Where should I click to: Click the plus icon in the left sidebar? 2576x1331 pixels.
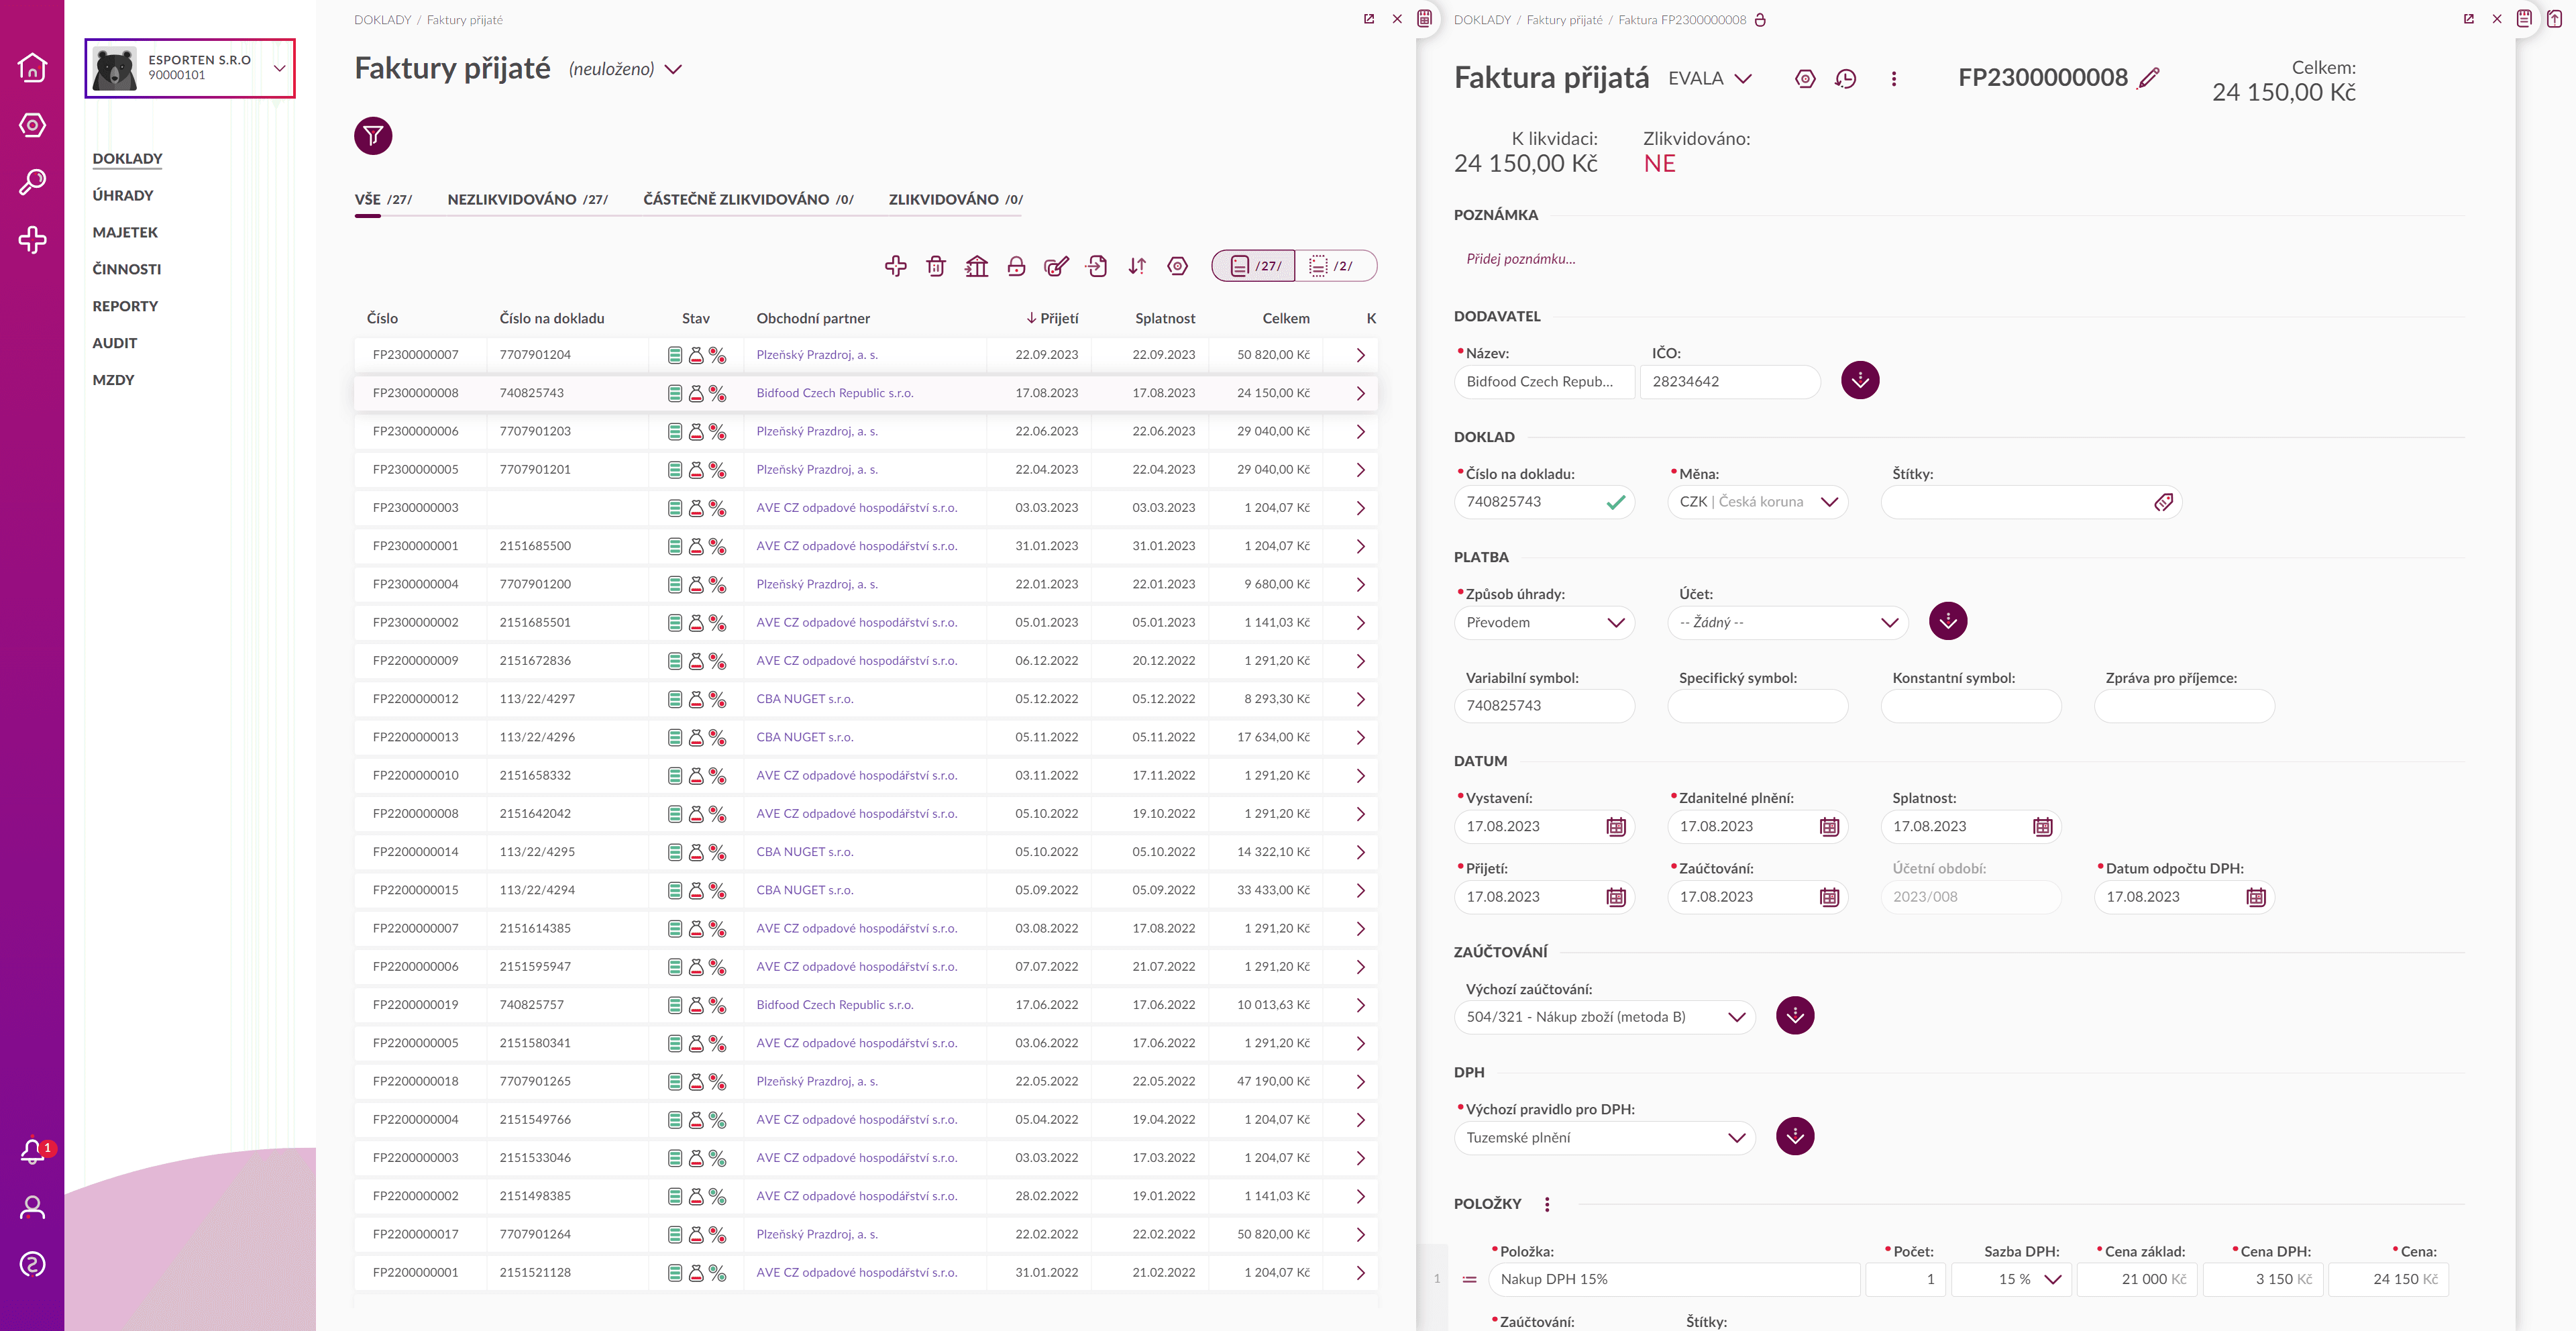coord(32,240)
